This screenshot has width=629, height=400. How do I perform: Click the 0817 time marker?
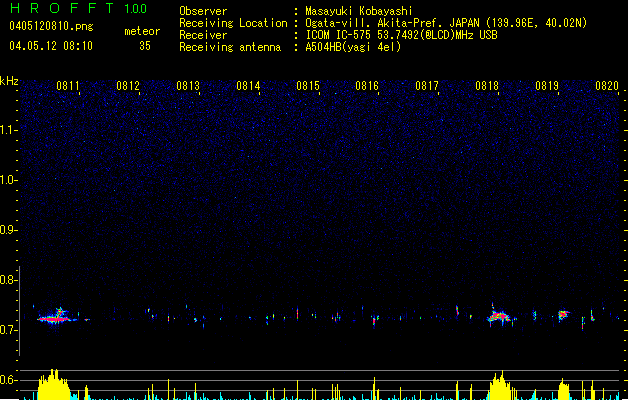(427, 86)
